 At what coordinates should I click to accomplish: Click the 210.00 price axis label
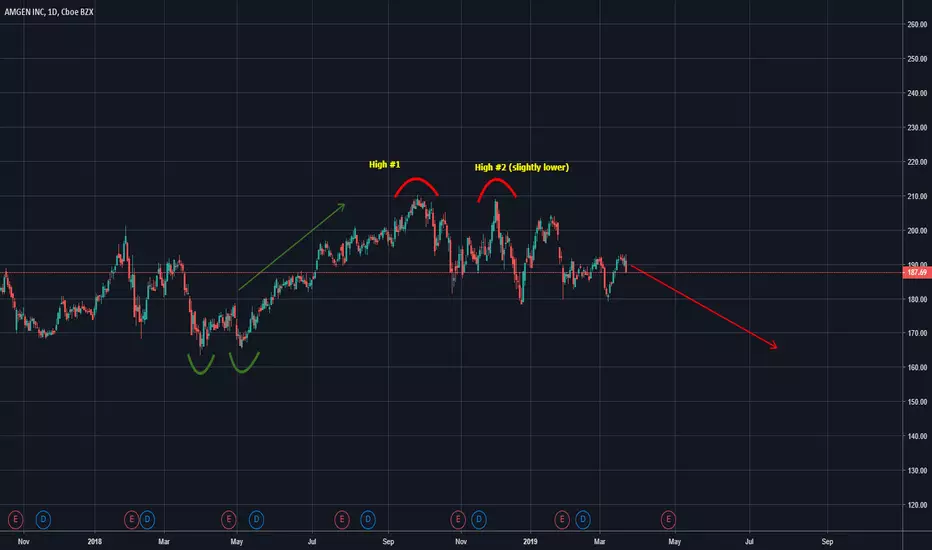pyautogui.click(x=917, y=196)
